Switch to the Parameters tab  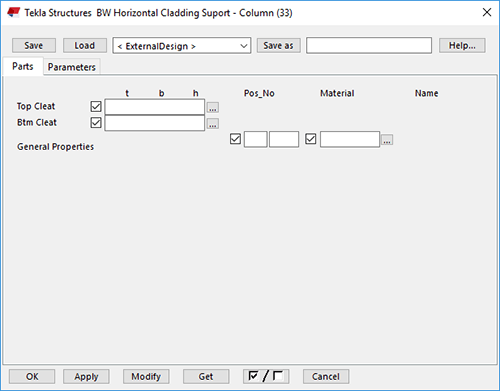coord(72,67)
